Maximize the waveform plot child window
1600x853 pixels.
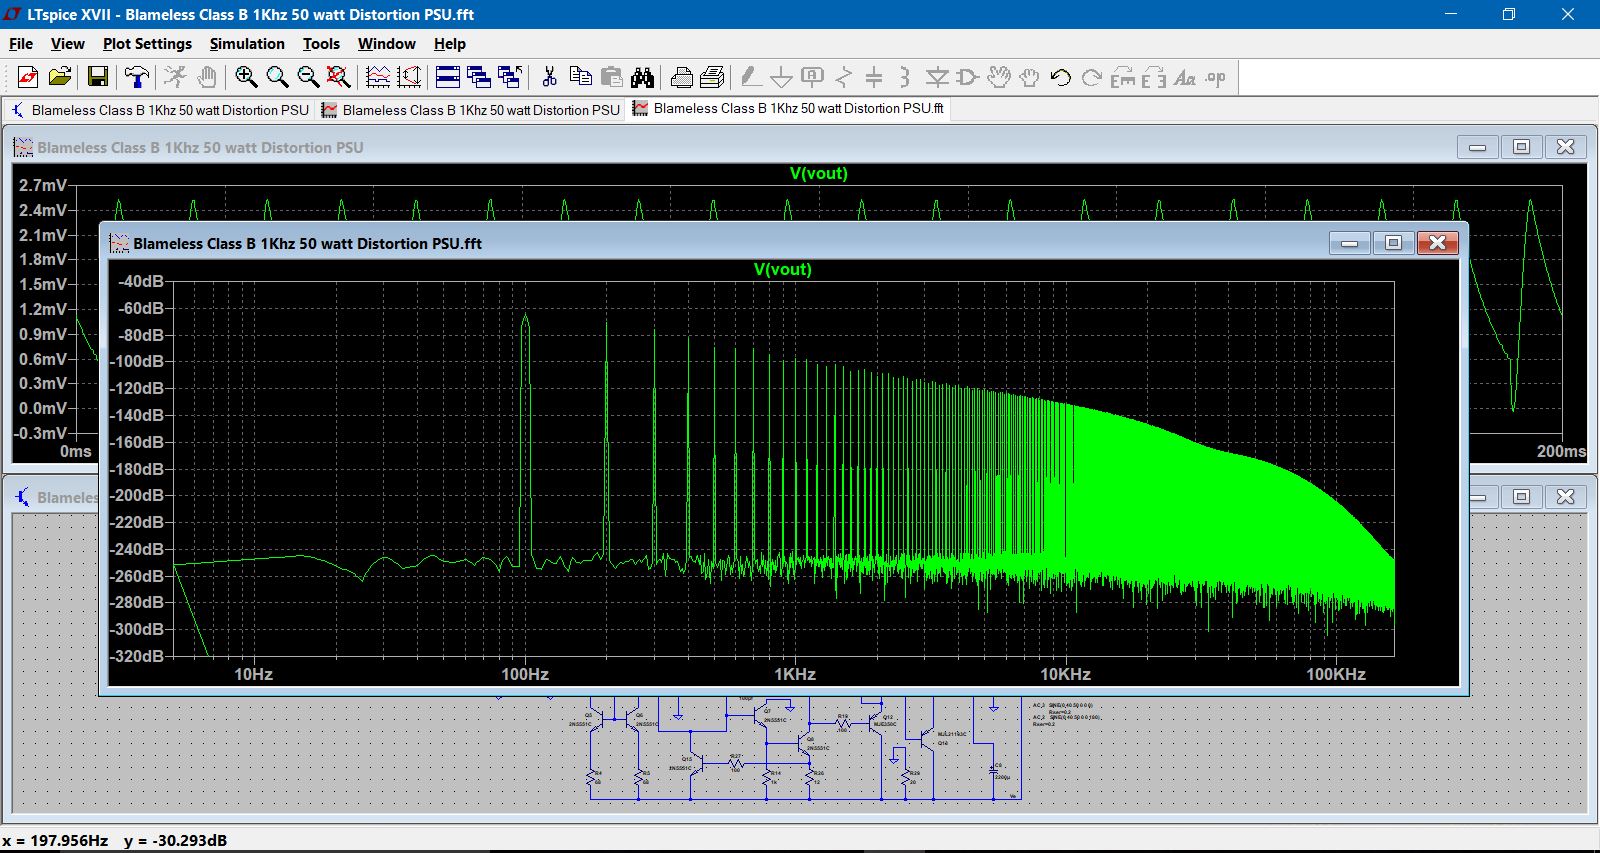point(1522,147)
